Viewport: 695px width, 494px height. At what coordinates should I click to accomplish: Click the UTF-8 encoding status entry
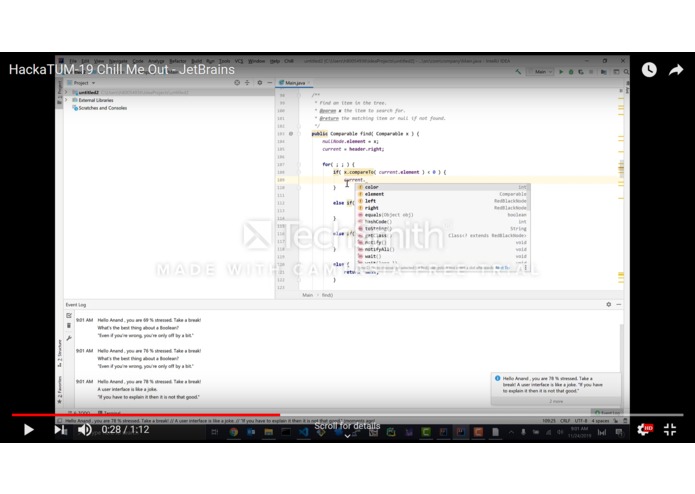pos(581,421)
